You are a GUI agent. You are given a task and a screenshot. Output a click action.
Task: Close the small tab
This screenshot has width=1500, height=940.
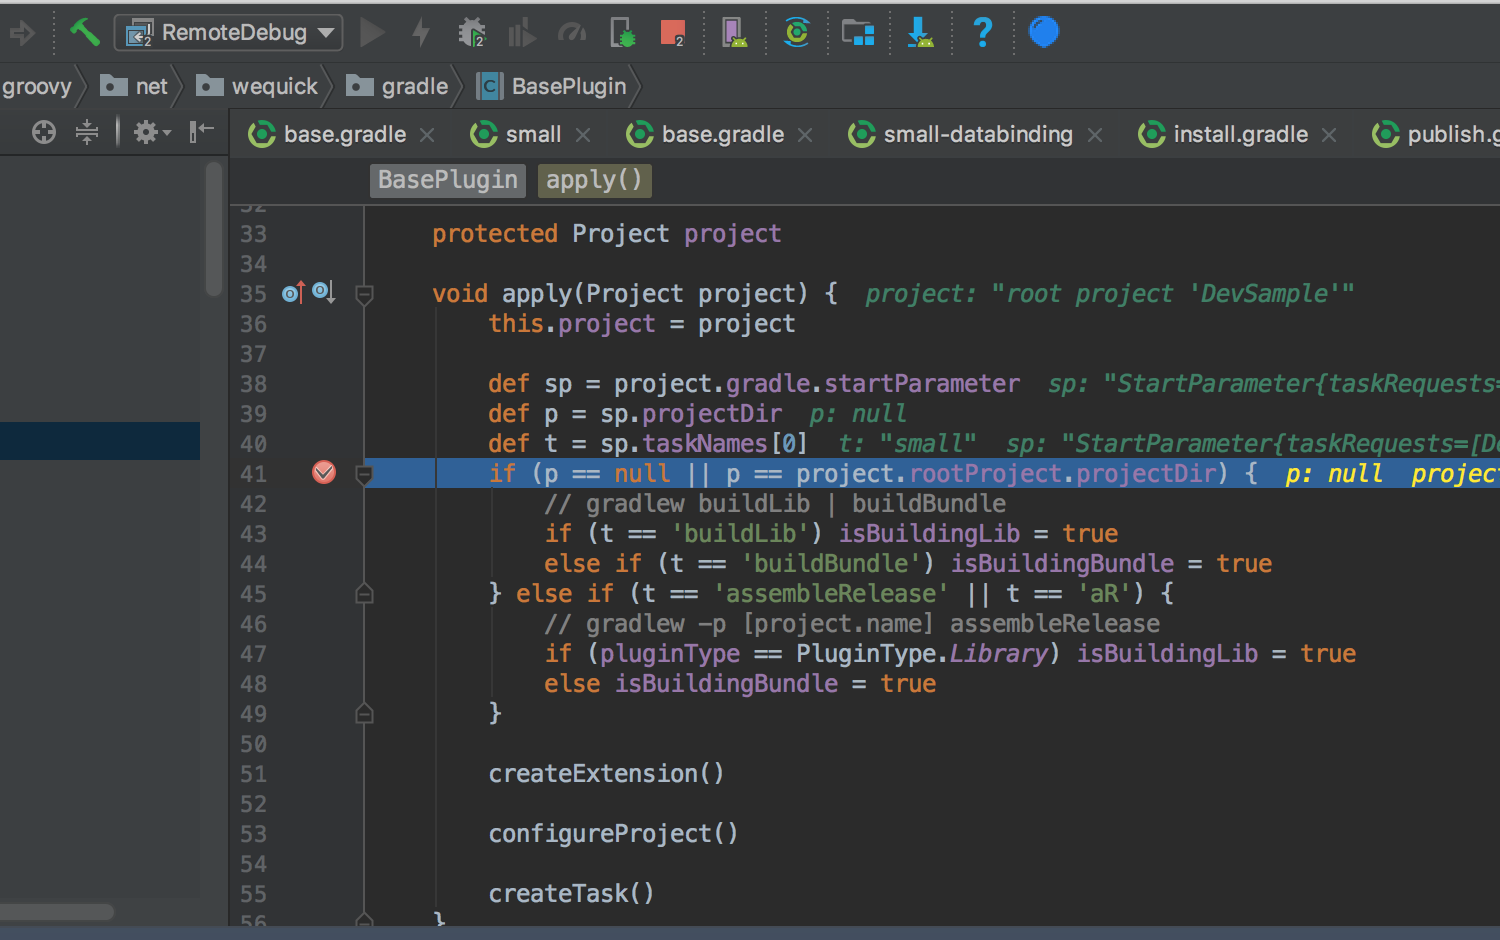[x=583, y=135]
